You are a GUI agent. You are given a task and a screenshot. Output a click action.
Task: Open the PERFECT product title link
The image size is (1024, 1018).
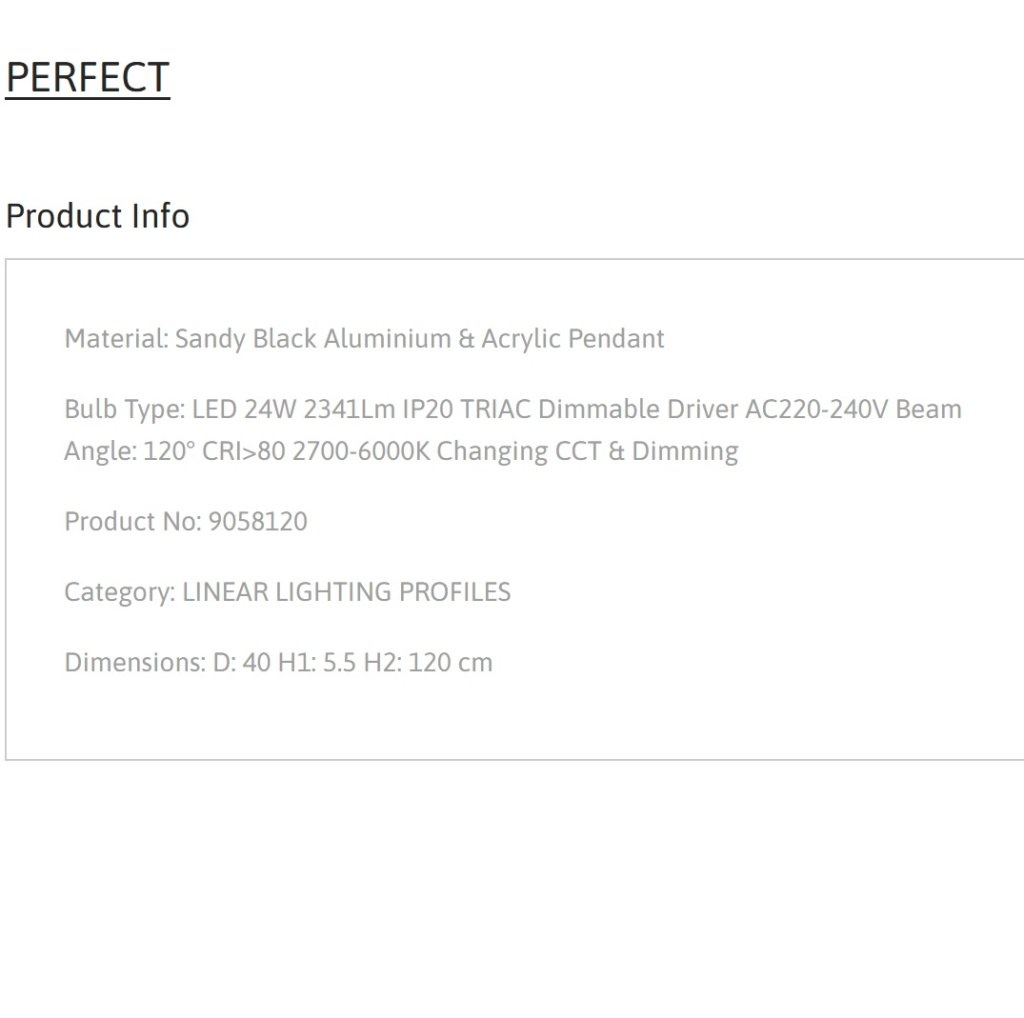point(88,78)
